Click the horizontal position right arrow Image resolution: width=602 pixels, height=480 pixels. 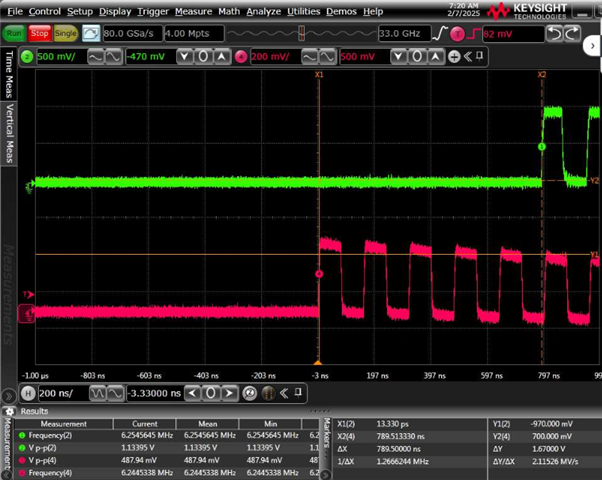229,393
